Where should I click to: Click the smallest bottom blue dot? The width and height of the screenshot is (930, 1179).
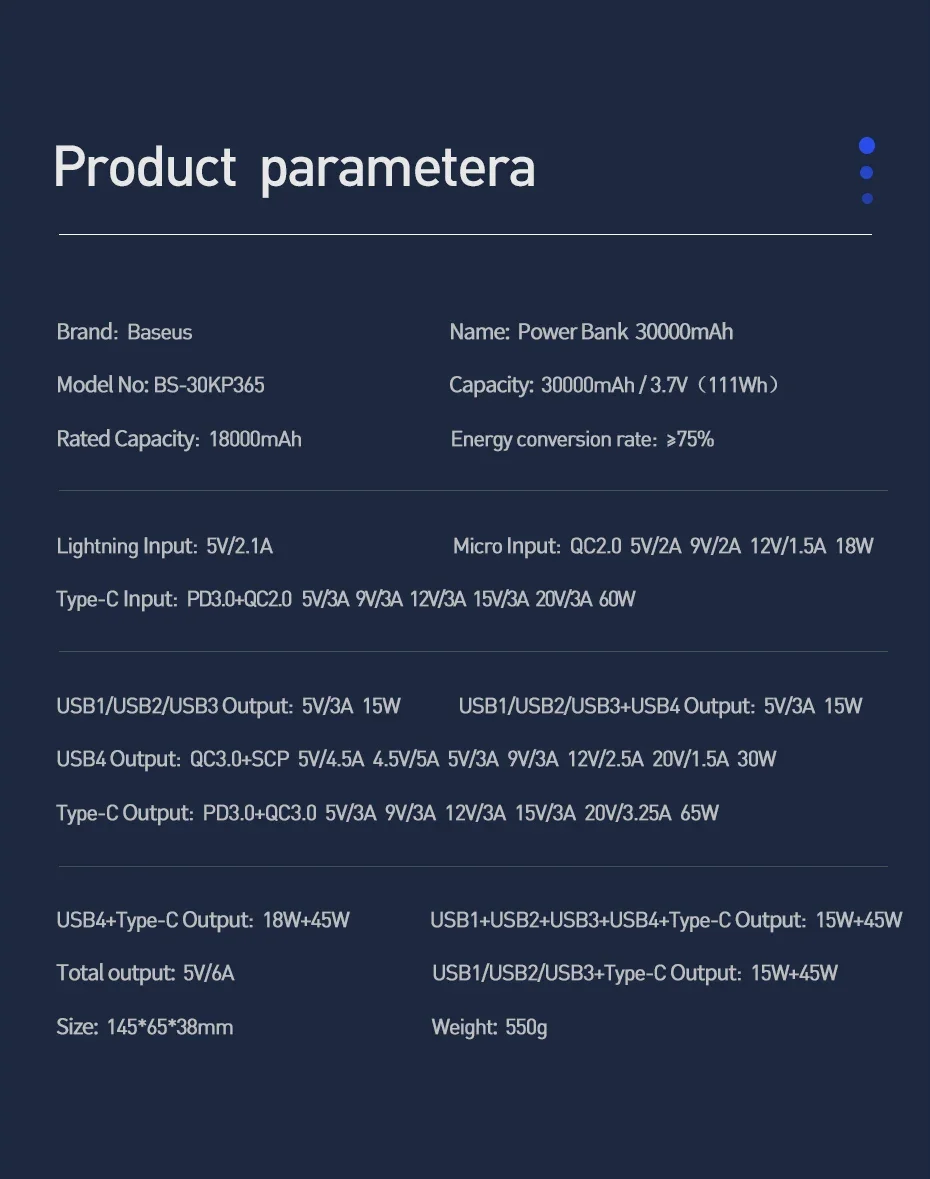point(867,198)
